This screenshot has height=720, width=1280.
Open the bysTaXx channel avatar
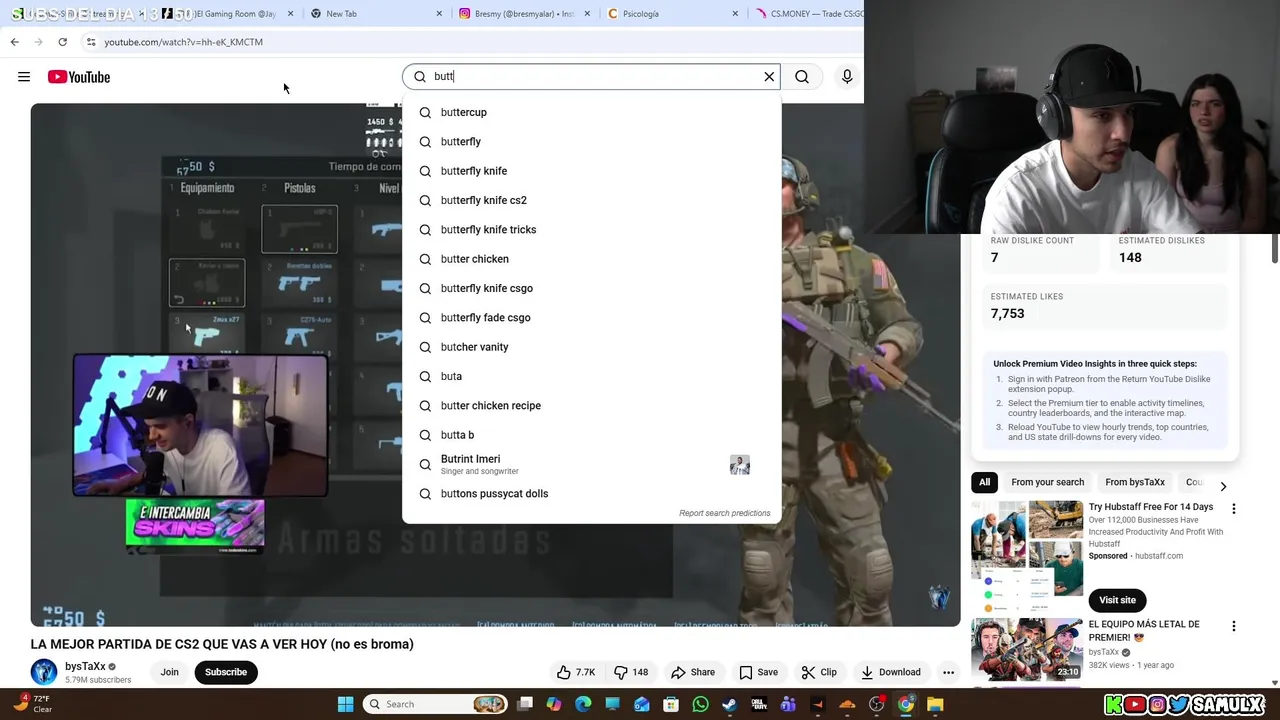44,672
